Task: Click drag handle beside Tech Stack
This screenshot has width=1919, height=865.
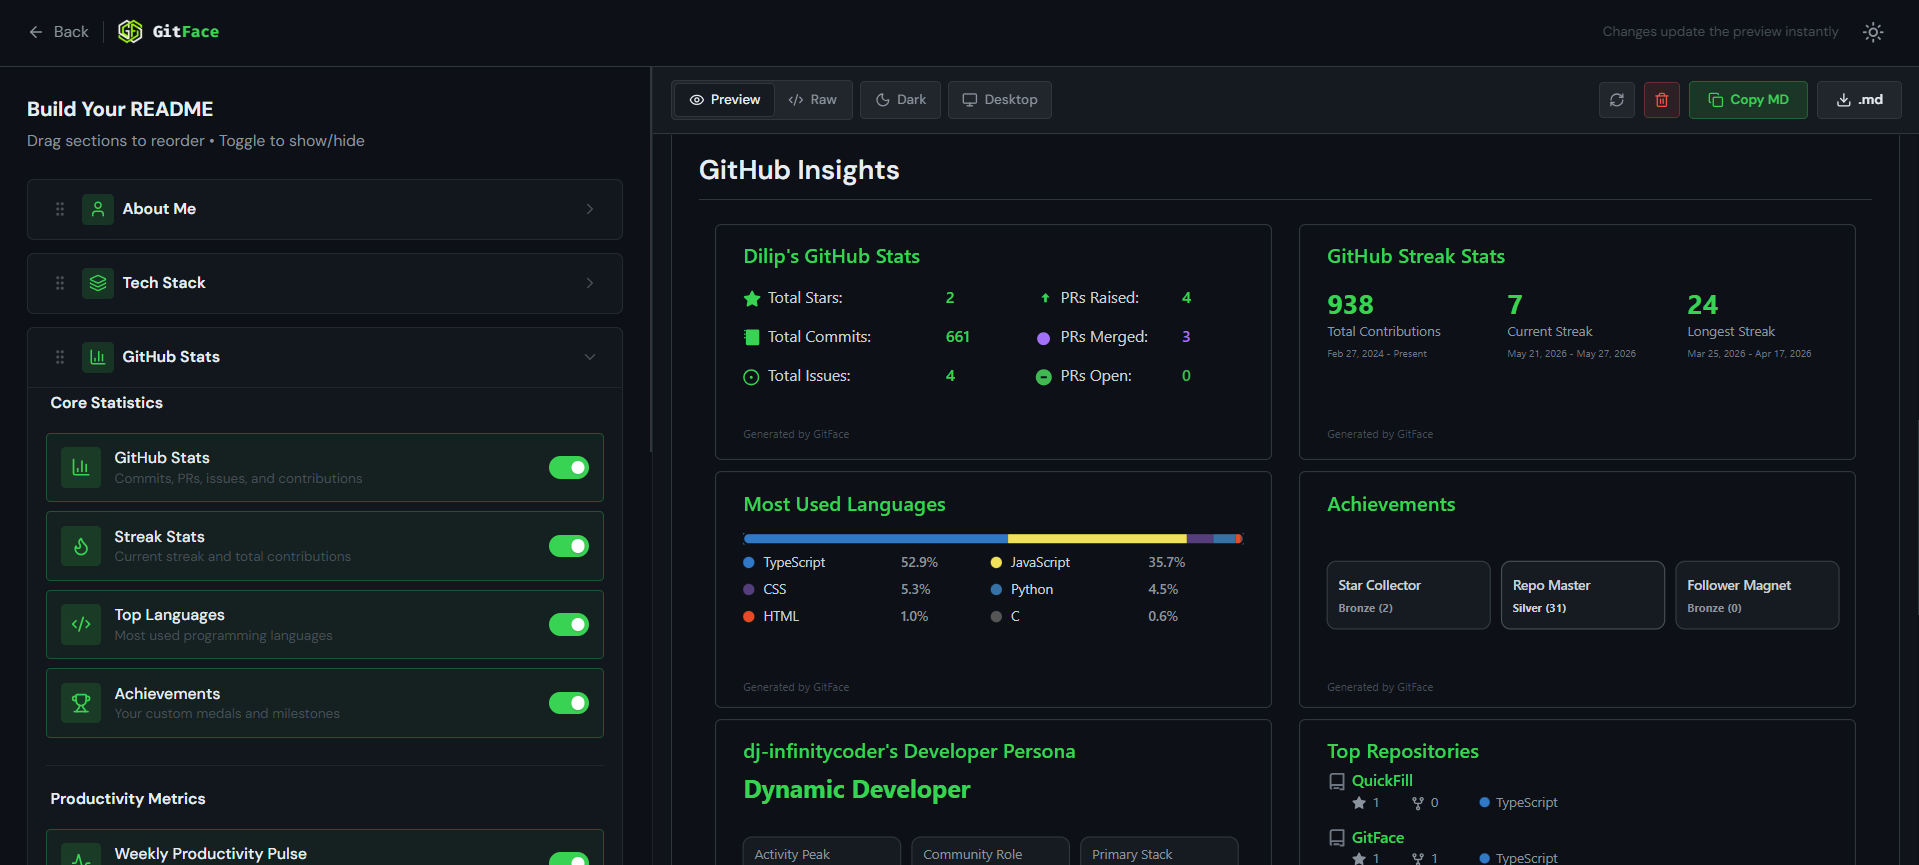Action: pyautogui.click(x=60, y=283)
